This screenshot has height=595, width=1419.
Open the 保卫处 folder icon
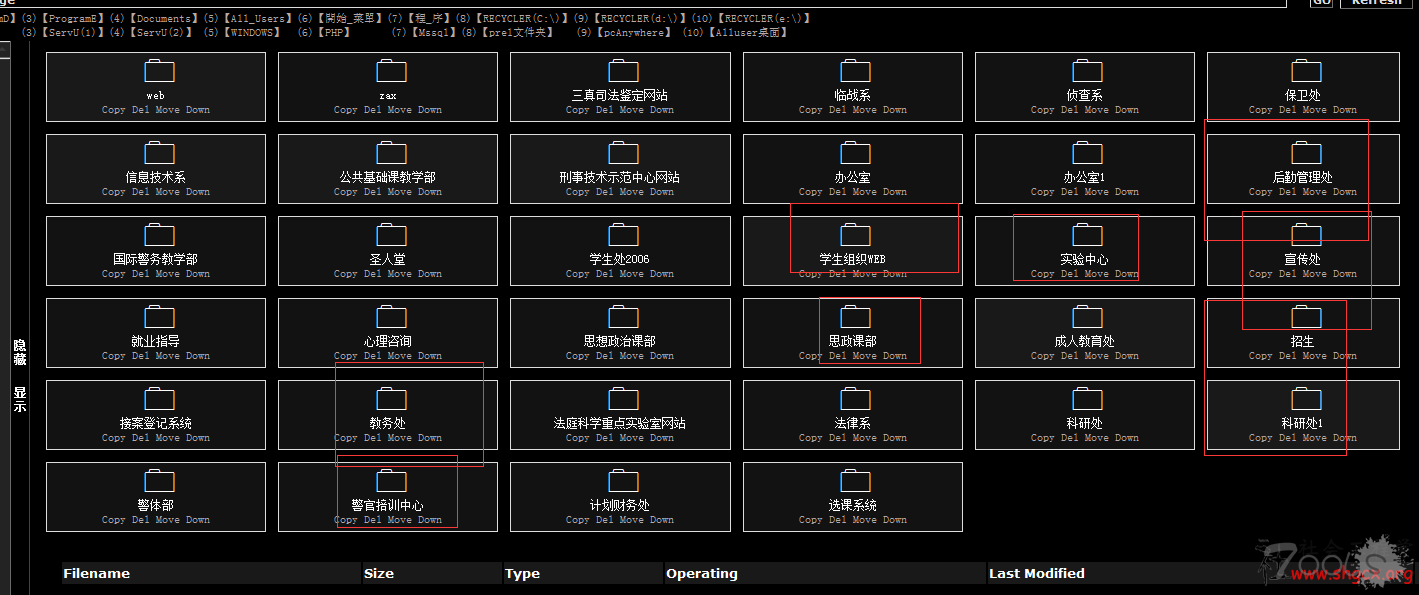pos(1306,71)
